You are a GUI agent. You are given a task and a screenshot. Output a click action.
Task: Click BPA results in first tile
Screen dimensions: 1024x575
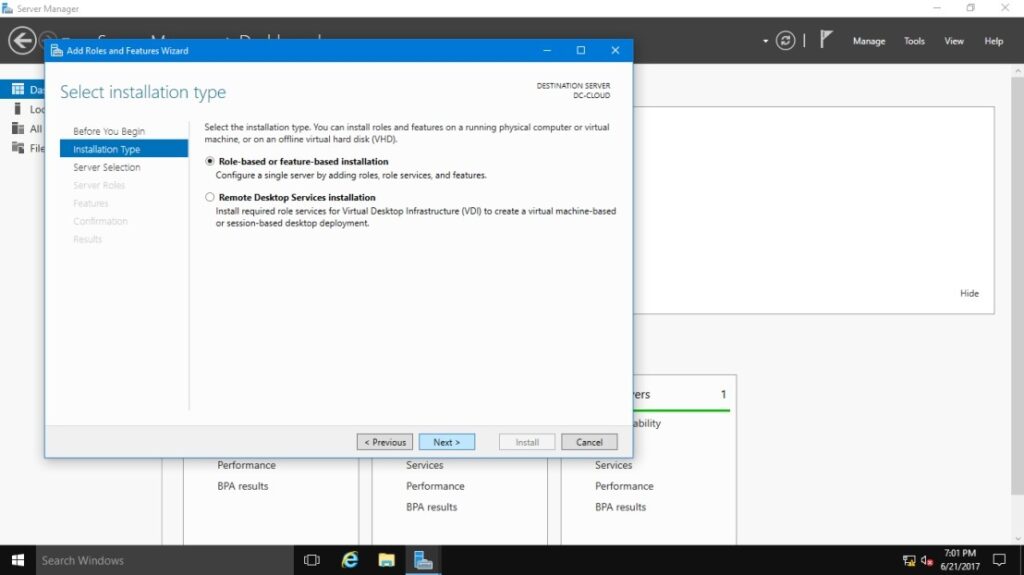242,486
